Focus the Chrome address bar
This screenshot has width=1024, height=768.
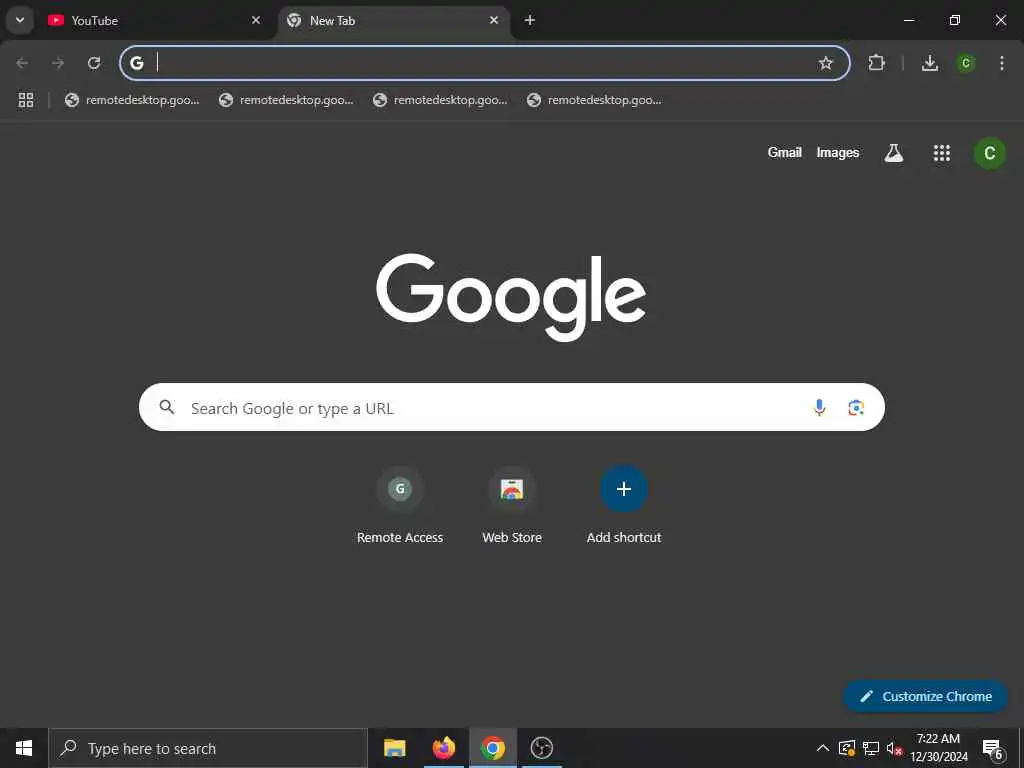point(483,63)
